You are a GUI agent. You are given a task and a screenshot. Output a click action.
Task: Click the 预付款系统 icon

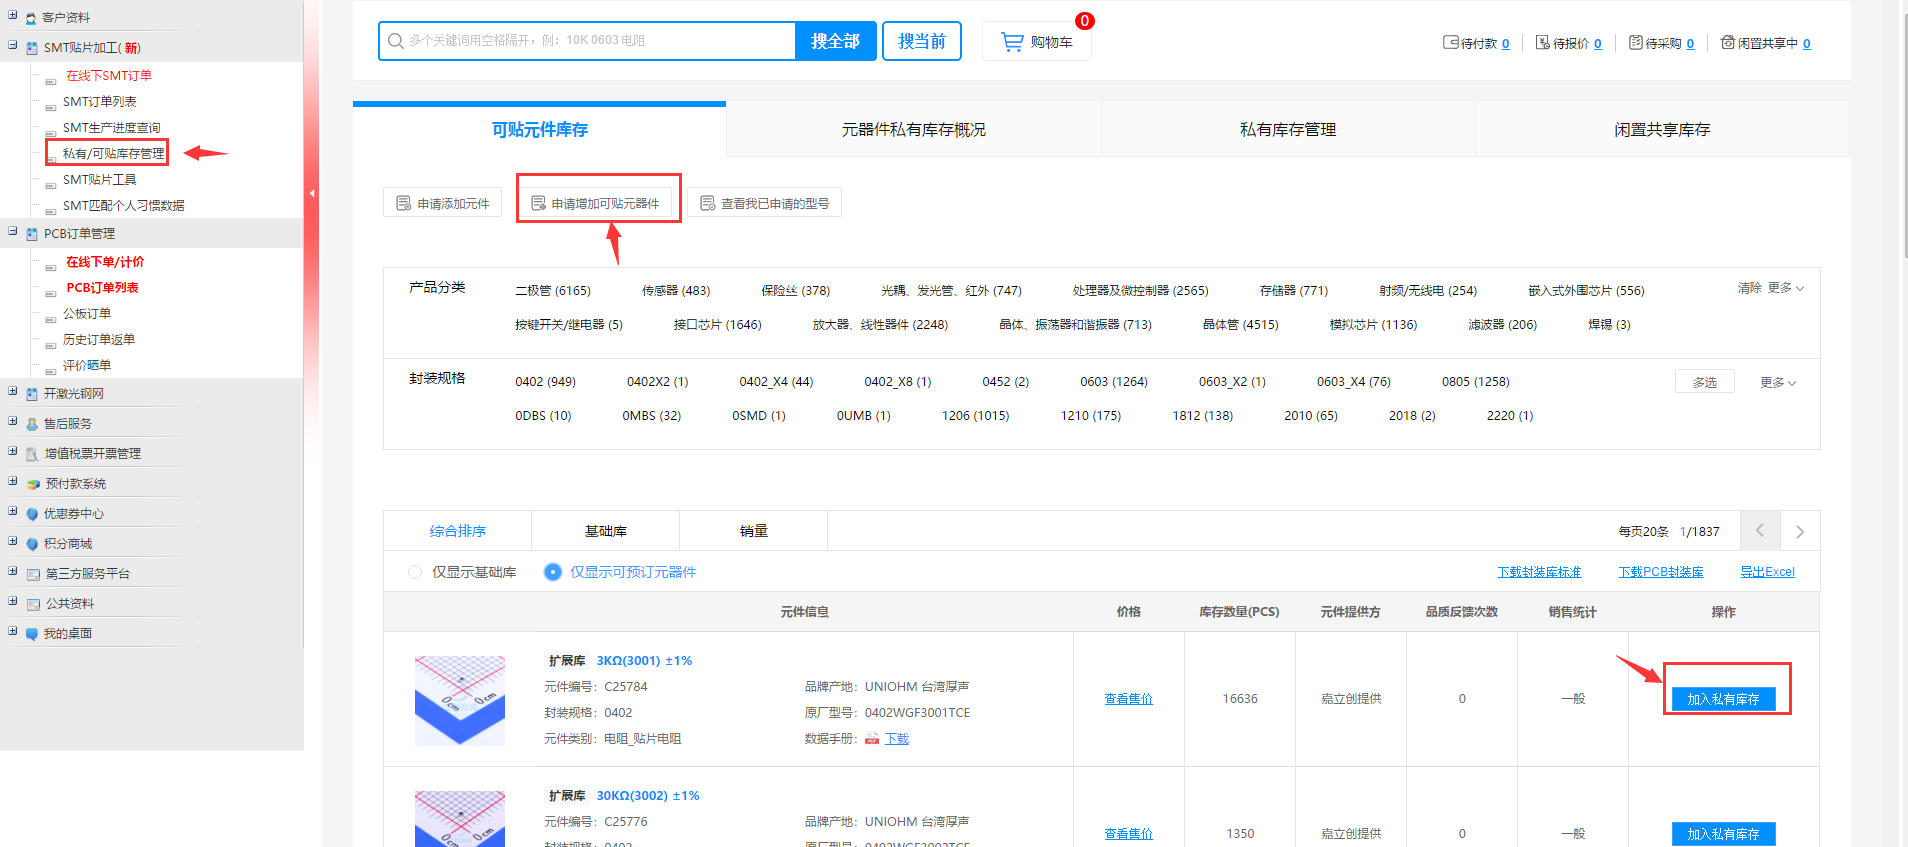coord(33,484)
